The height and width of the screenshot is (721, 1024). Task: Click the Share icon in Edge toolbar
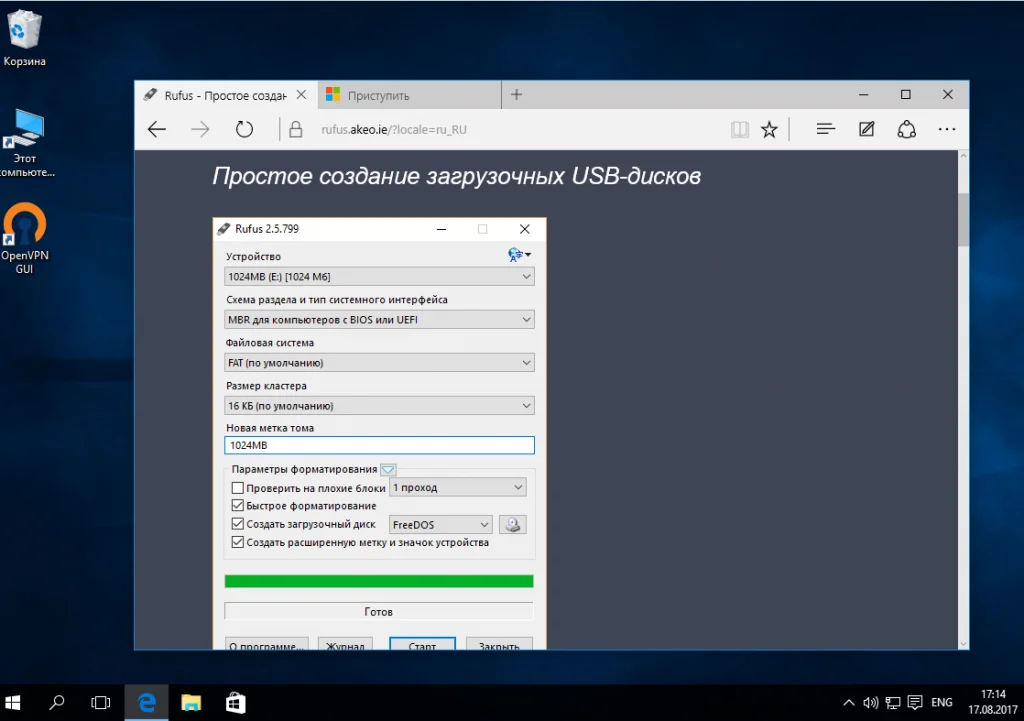click(x=906, y=129)
